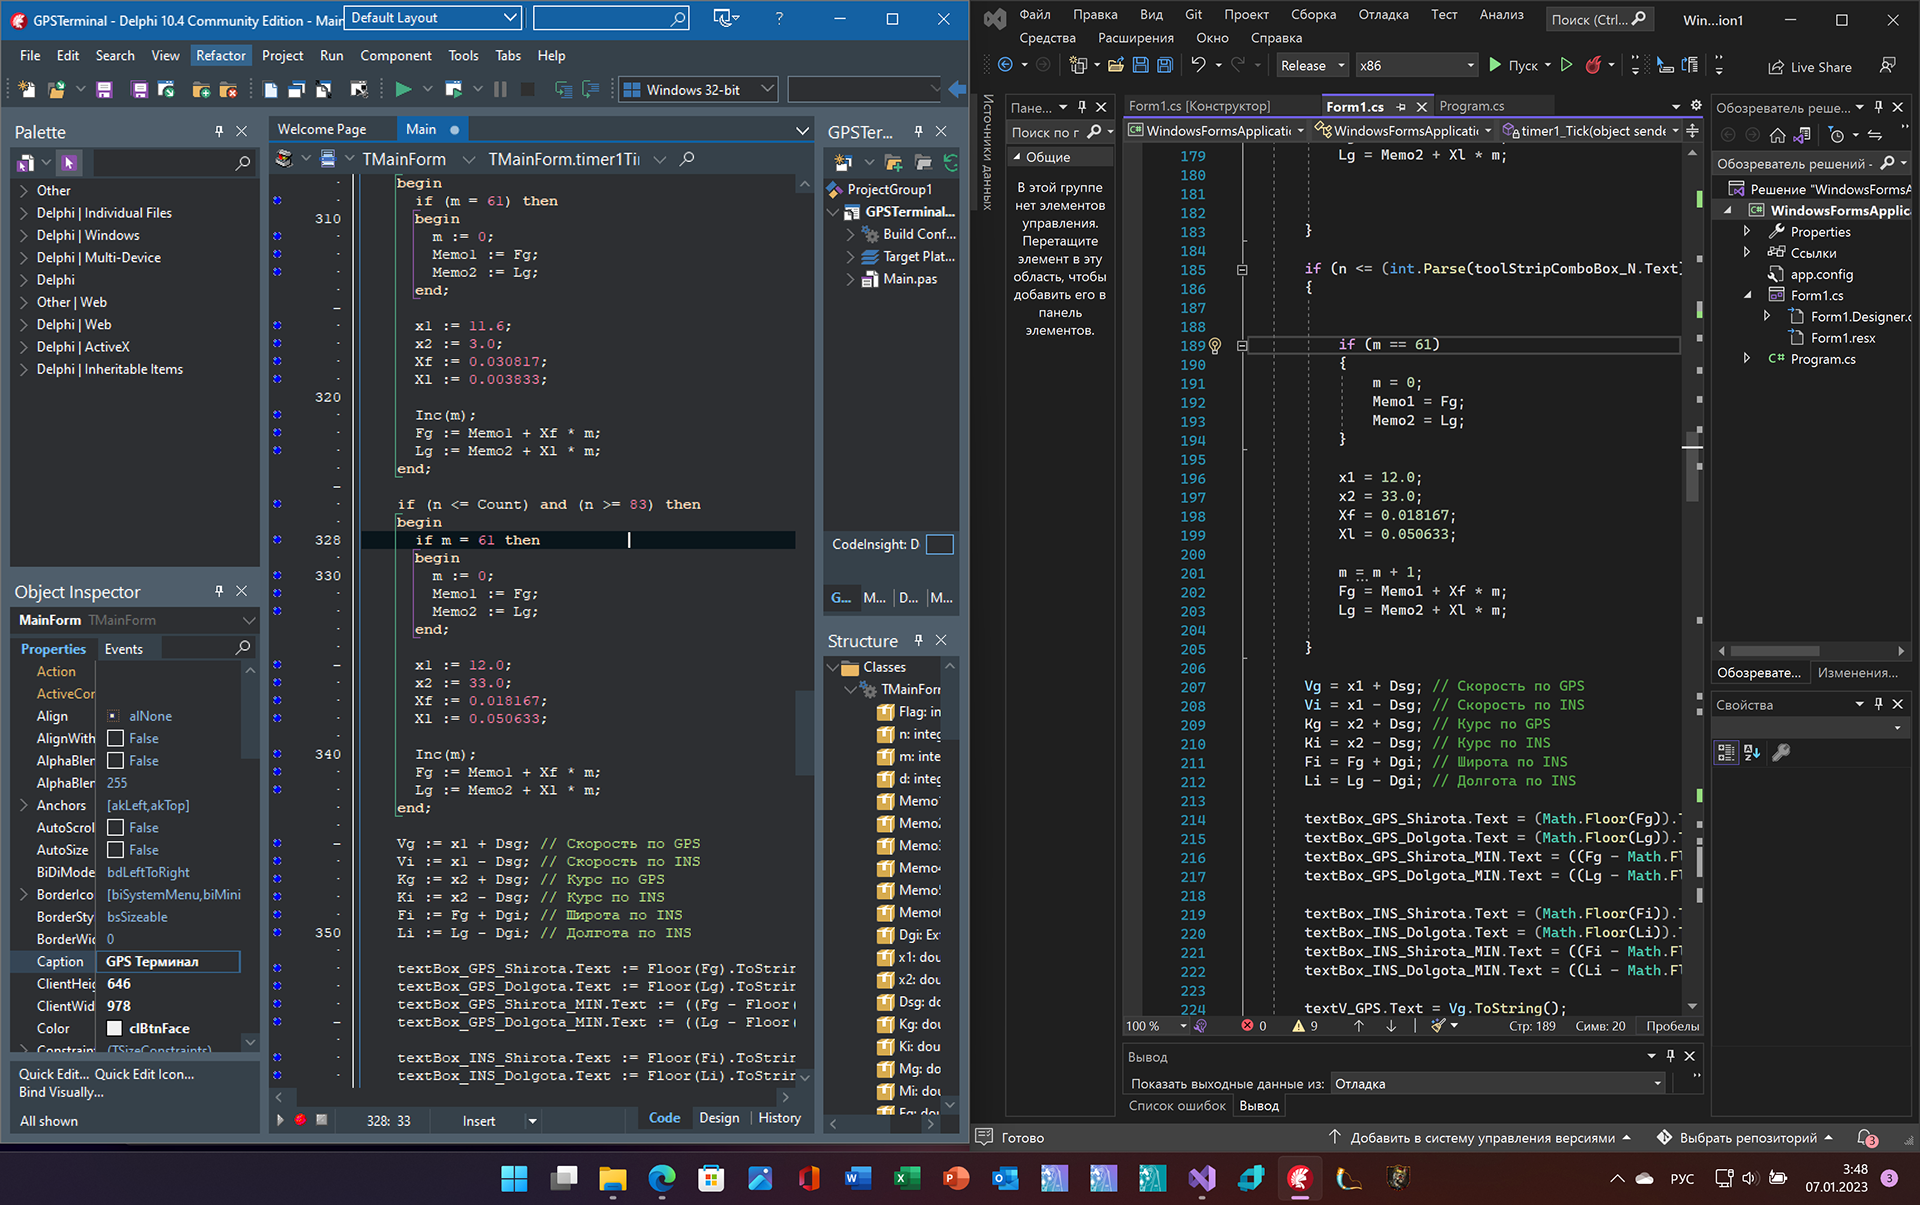The width and height of the screenshot is (1920, 1205).
Task: Click the clBtnFace color swatch
Action: point(115,1028)
